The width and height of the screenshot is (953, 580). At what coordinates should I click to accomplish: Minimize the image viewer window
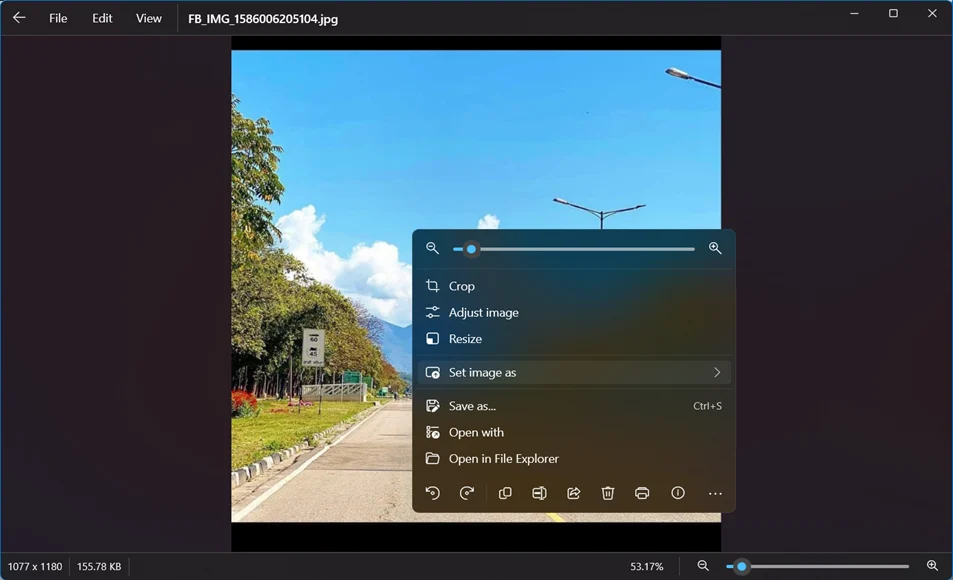click(x=854, y=13)
